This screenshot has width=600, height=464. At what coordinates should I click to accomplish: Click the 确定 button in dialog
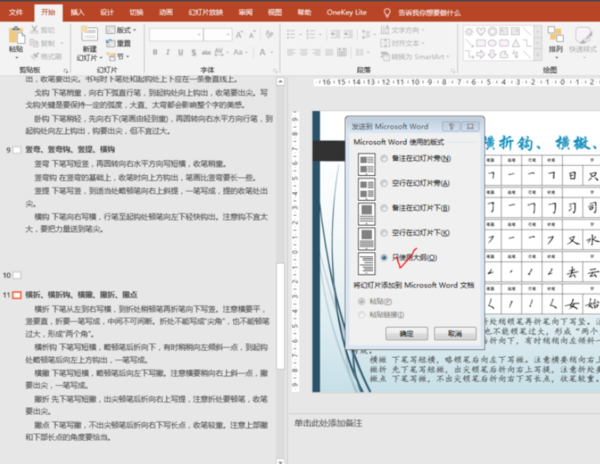point(406,334)
